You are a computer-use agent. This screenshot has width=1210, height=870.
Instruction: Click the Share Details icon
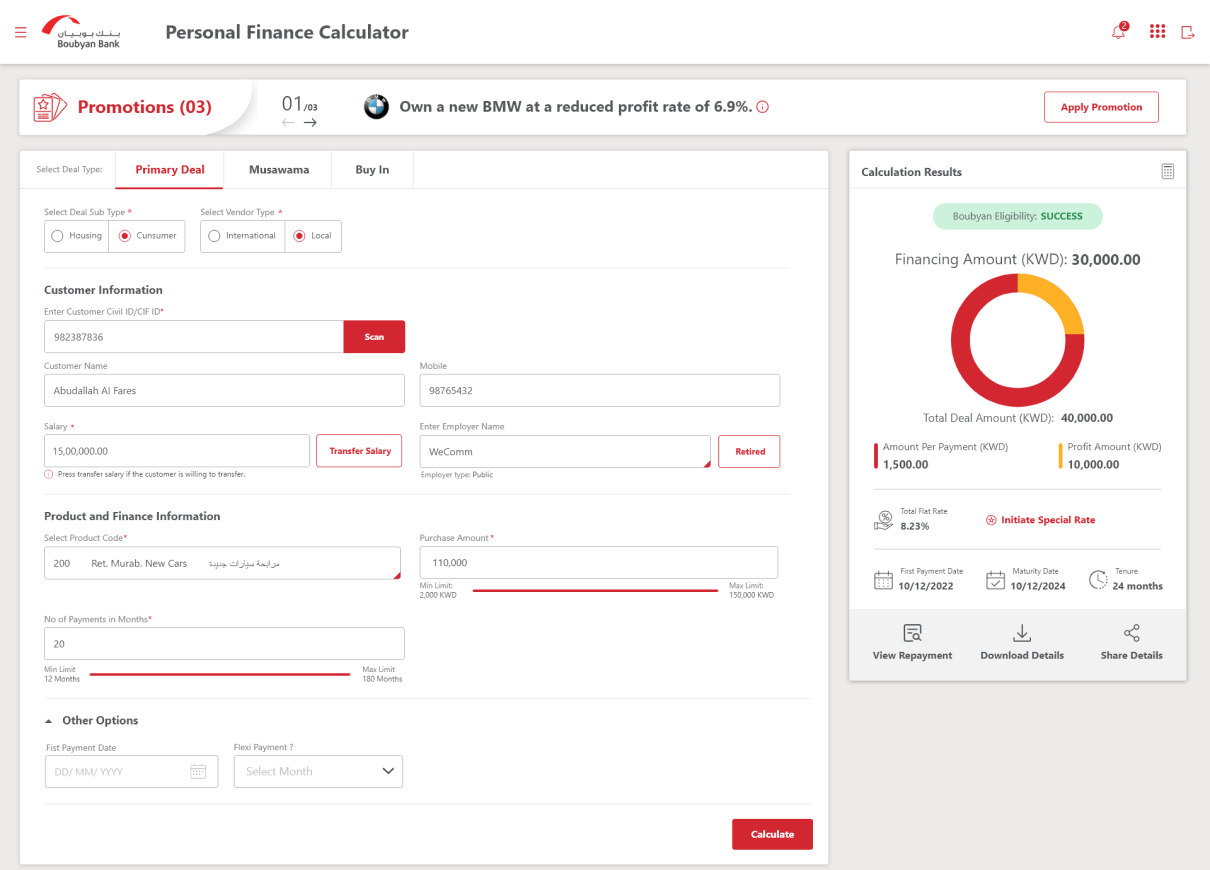(x=1132, y=634)
